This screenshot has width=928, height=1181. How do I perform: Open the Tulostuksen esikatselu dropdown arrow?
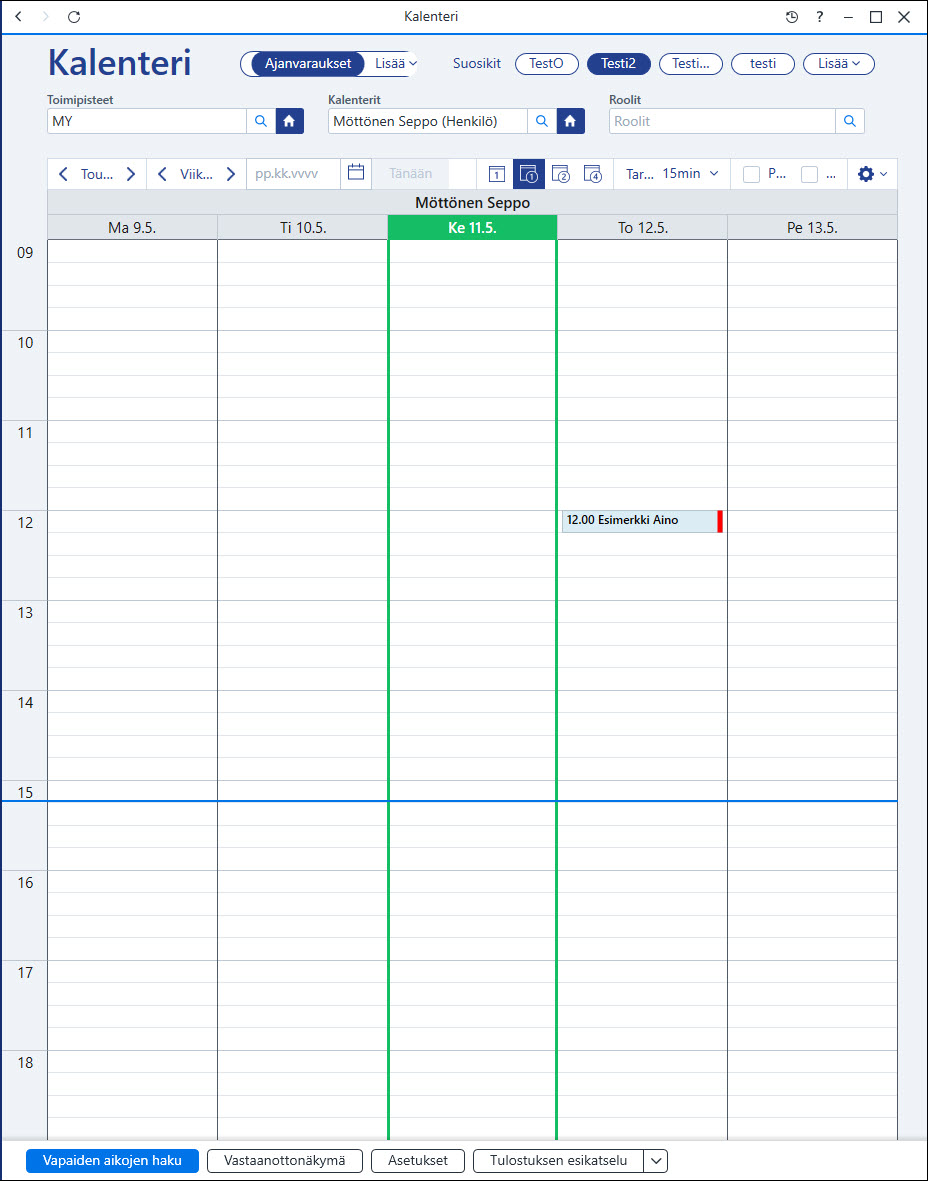tap(656, 1161)
